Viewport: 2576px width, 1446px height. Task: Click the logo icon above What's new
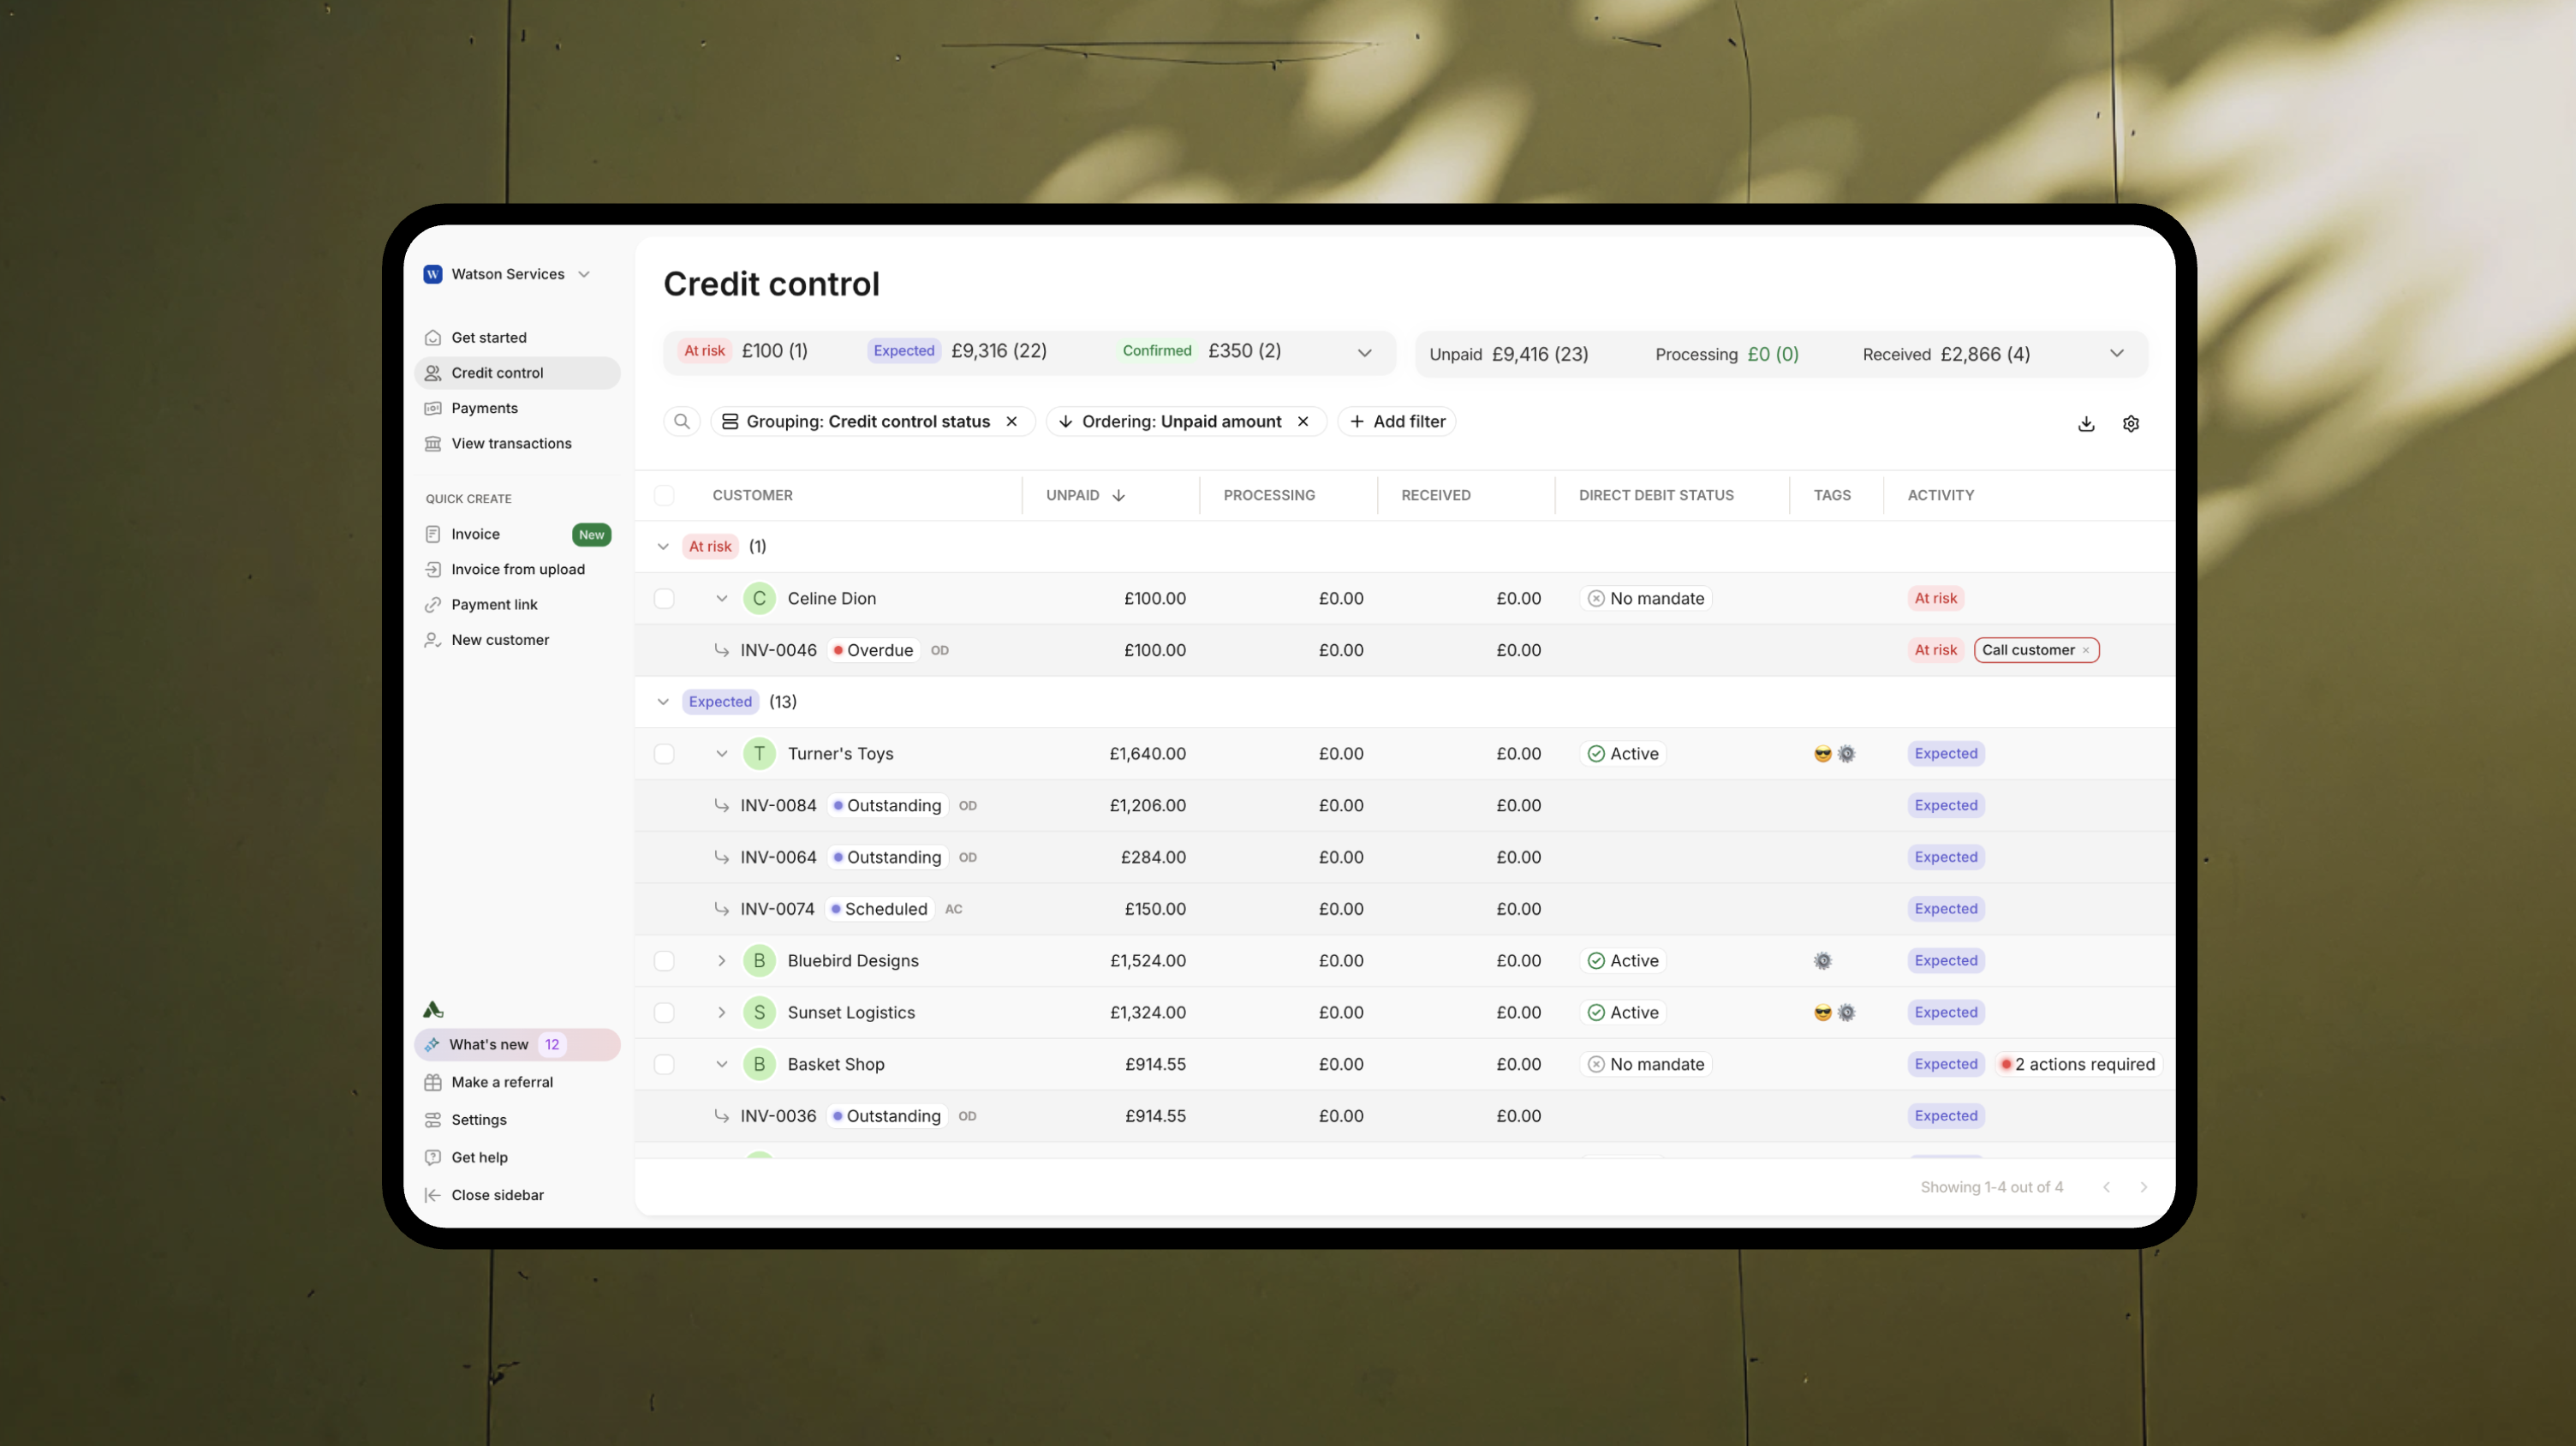tap(433, 1010)
